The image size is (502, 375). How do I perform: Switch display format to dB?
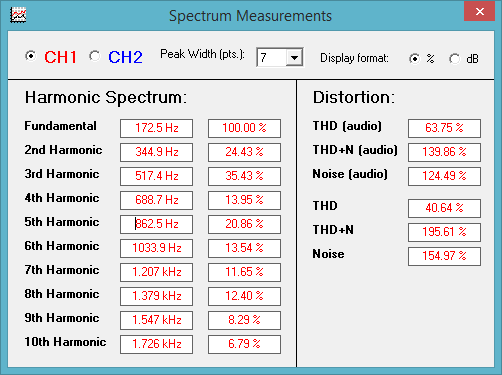click(454, 59)
